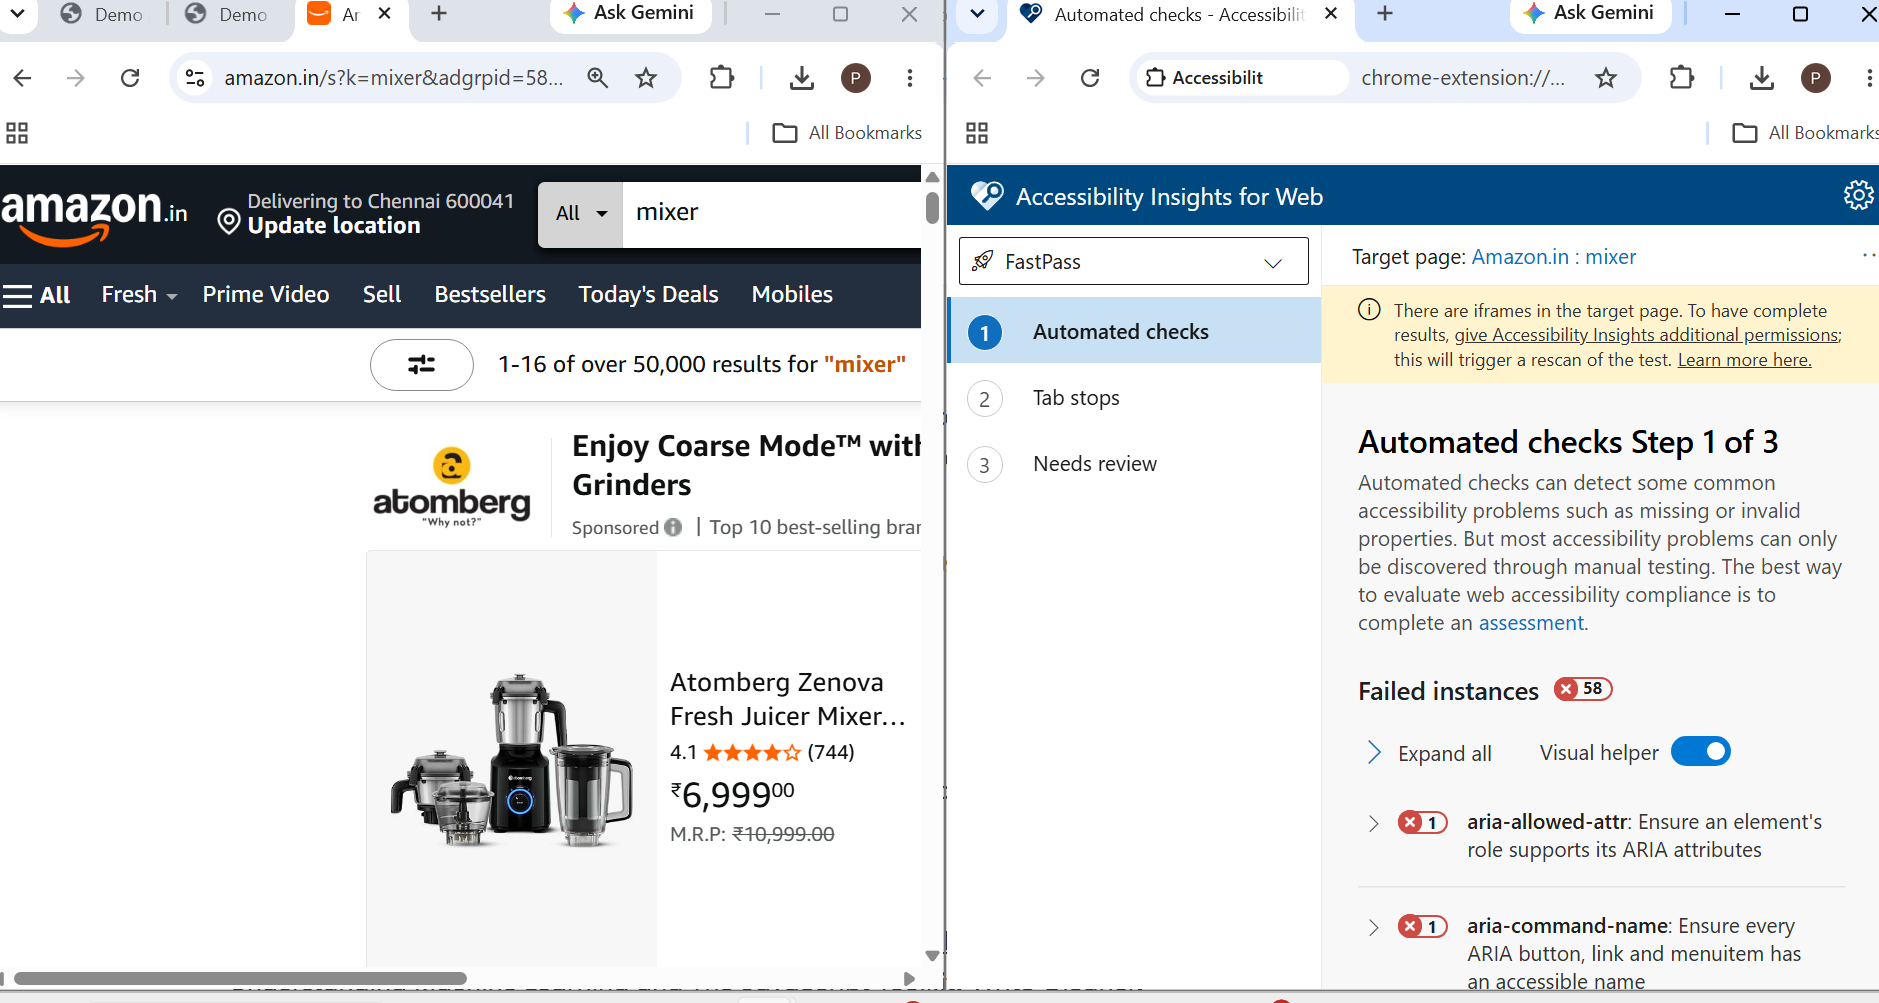Open Sell in Amazon nav

click(x=382, y=295)
